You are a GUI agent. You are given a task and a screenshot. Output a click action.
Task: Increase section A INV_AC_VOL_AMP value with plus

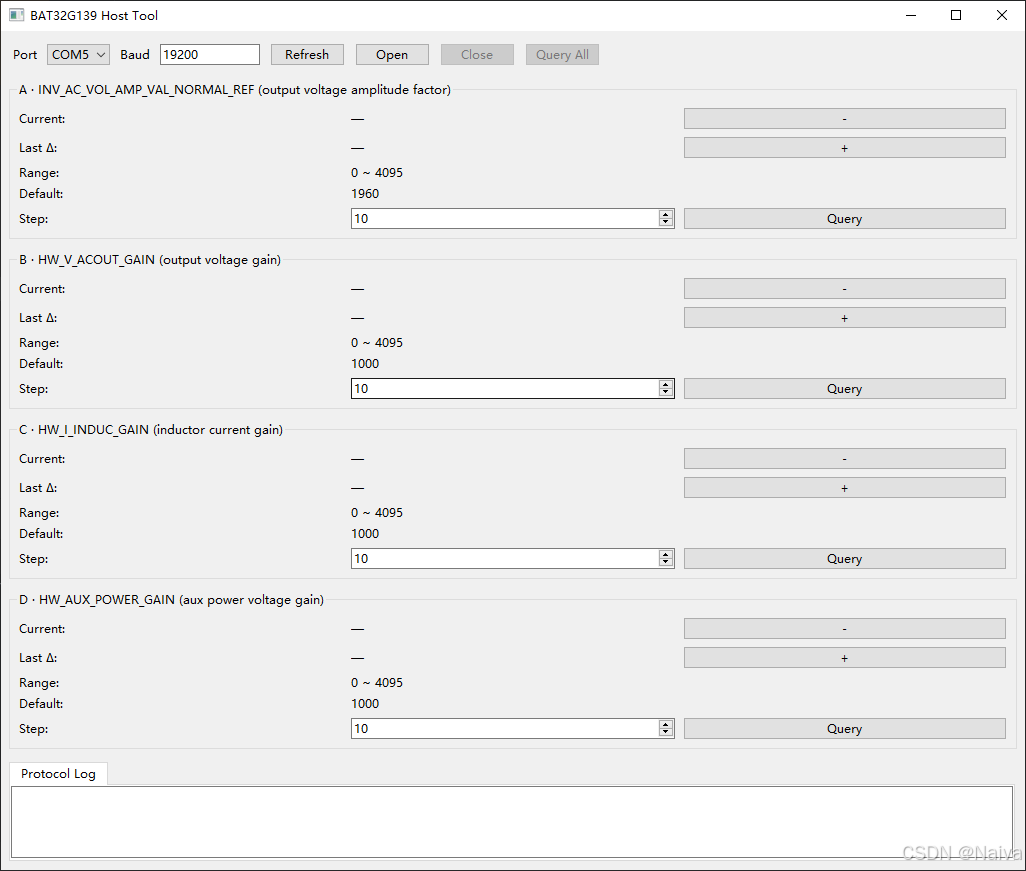pos(845,148)
